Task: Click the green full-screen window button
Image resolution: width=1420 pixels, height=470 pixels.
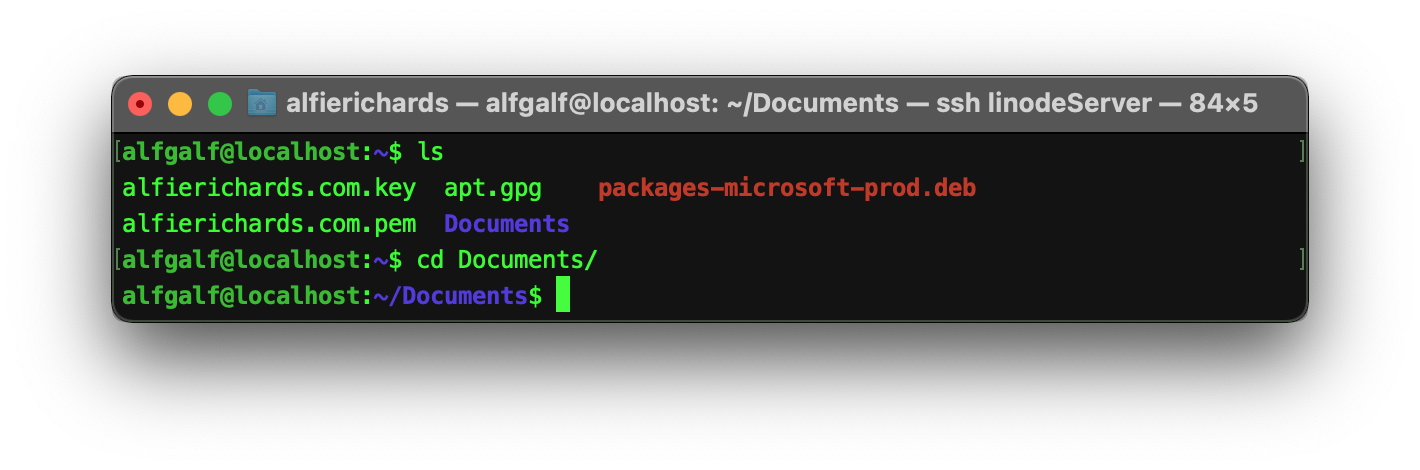Action: tap(220, 103)
